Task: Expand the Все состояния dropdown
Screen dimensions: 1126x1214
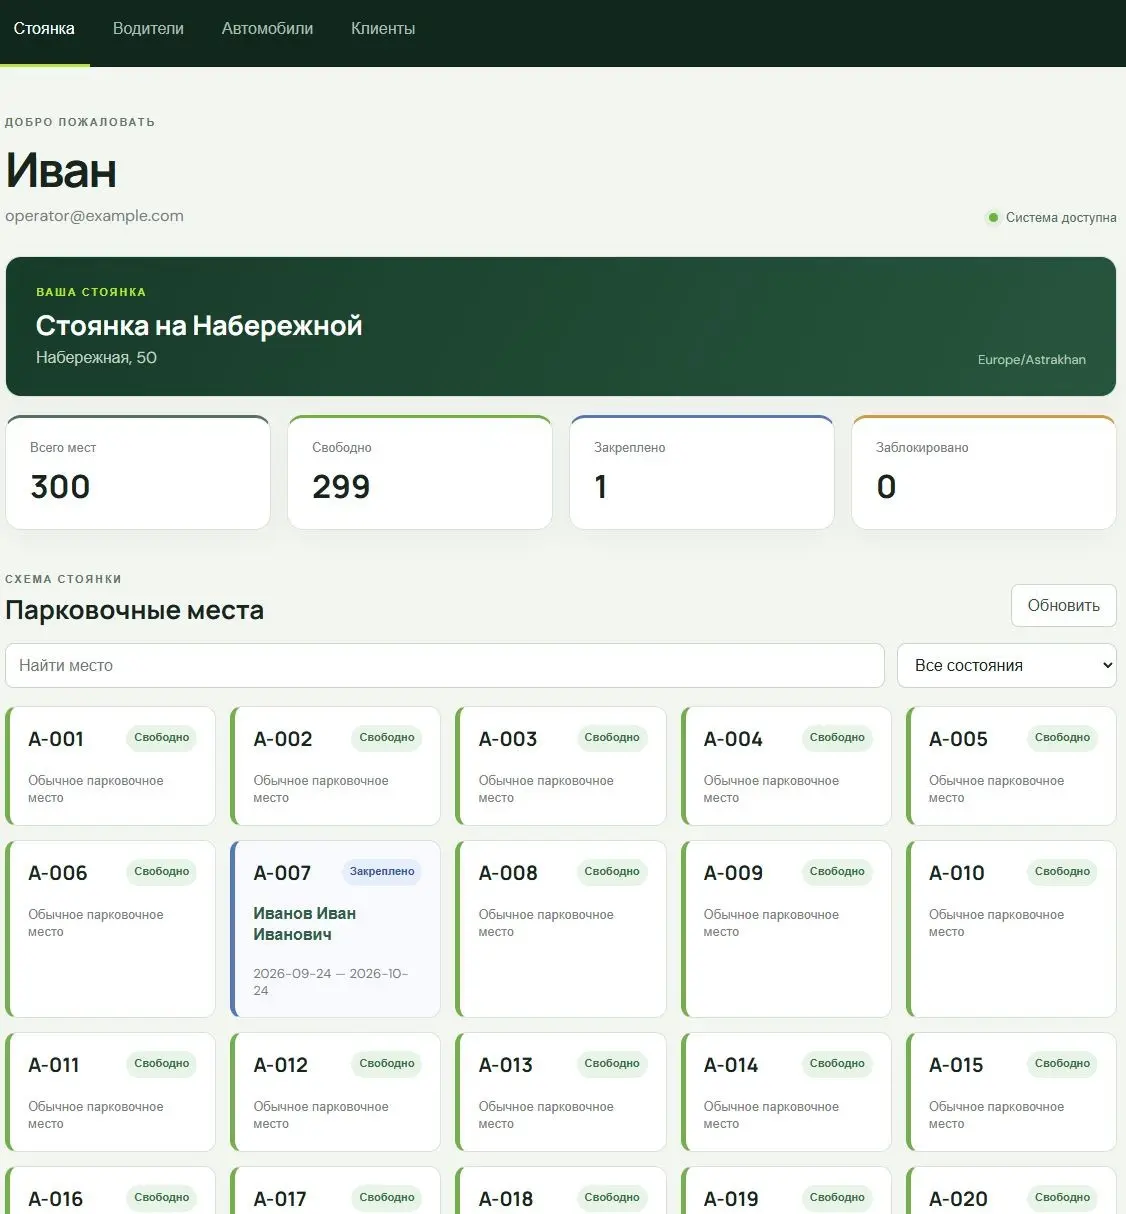Action: click(1006, 665)
